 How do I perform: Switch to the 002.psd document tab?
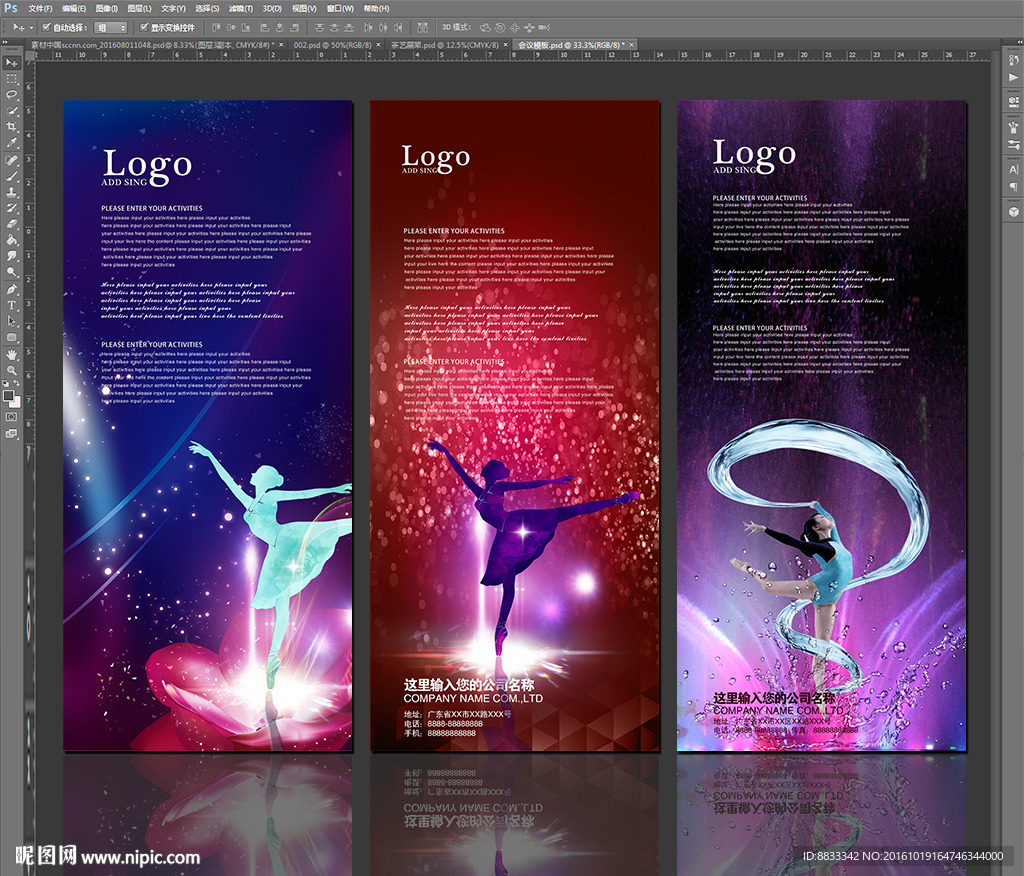(332, 45)
